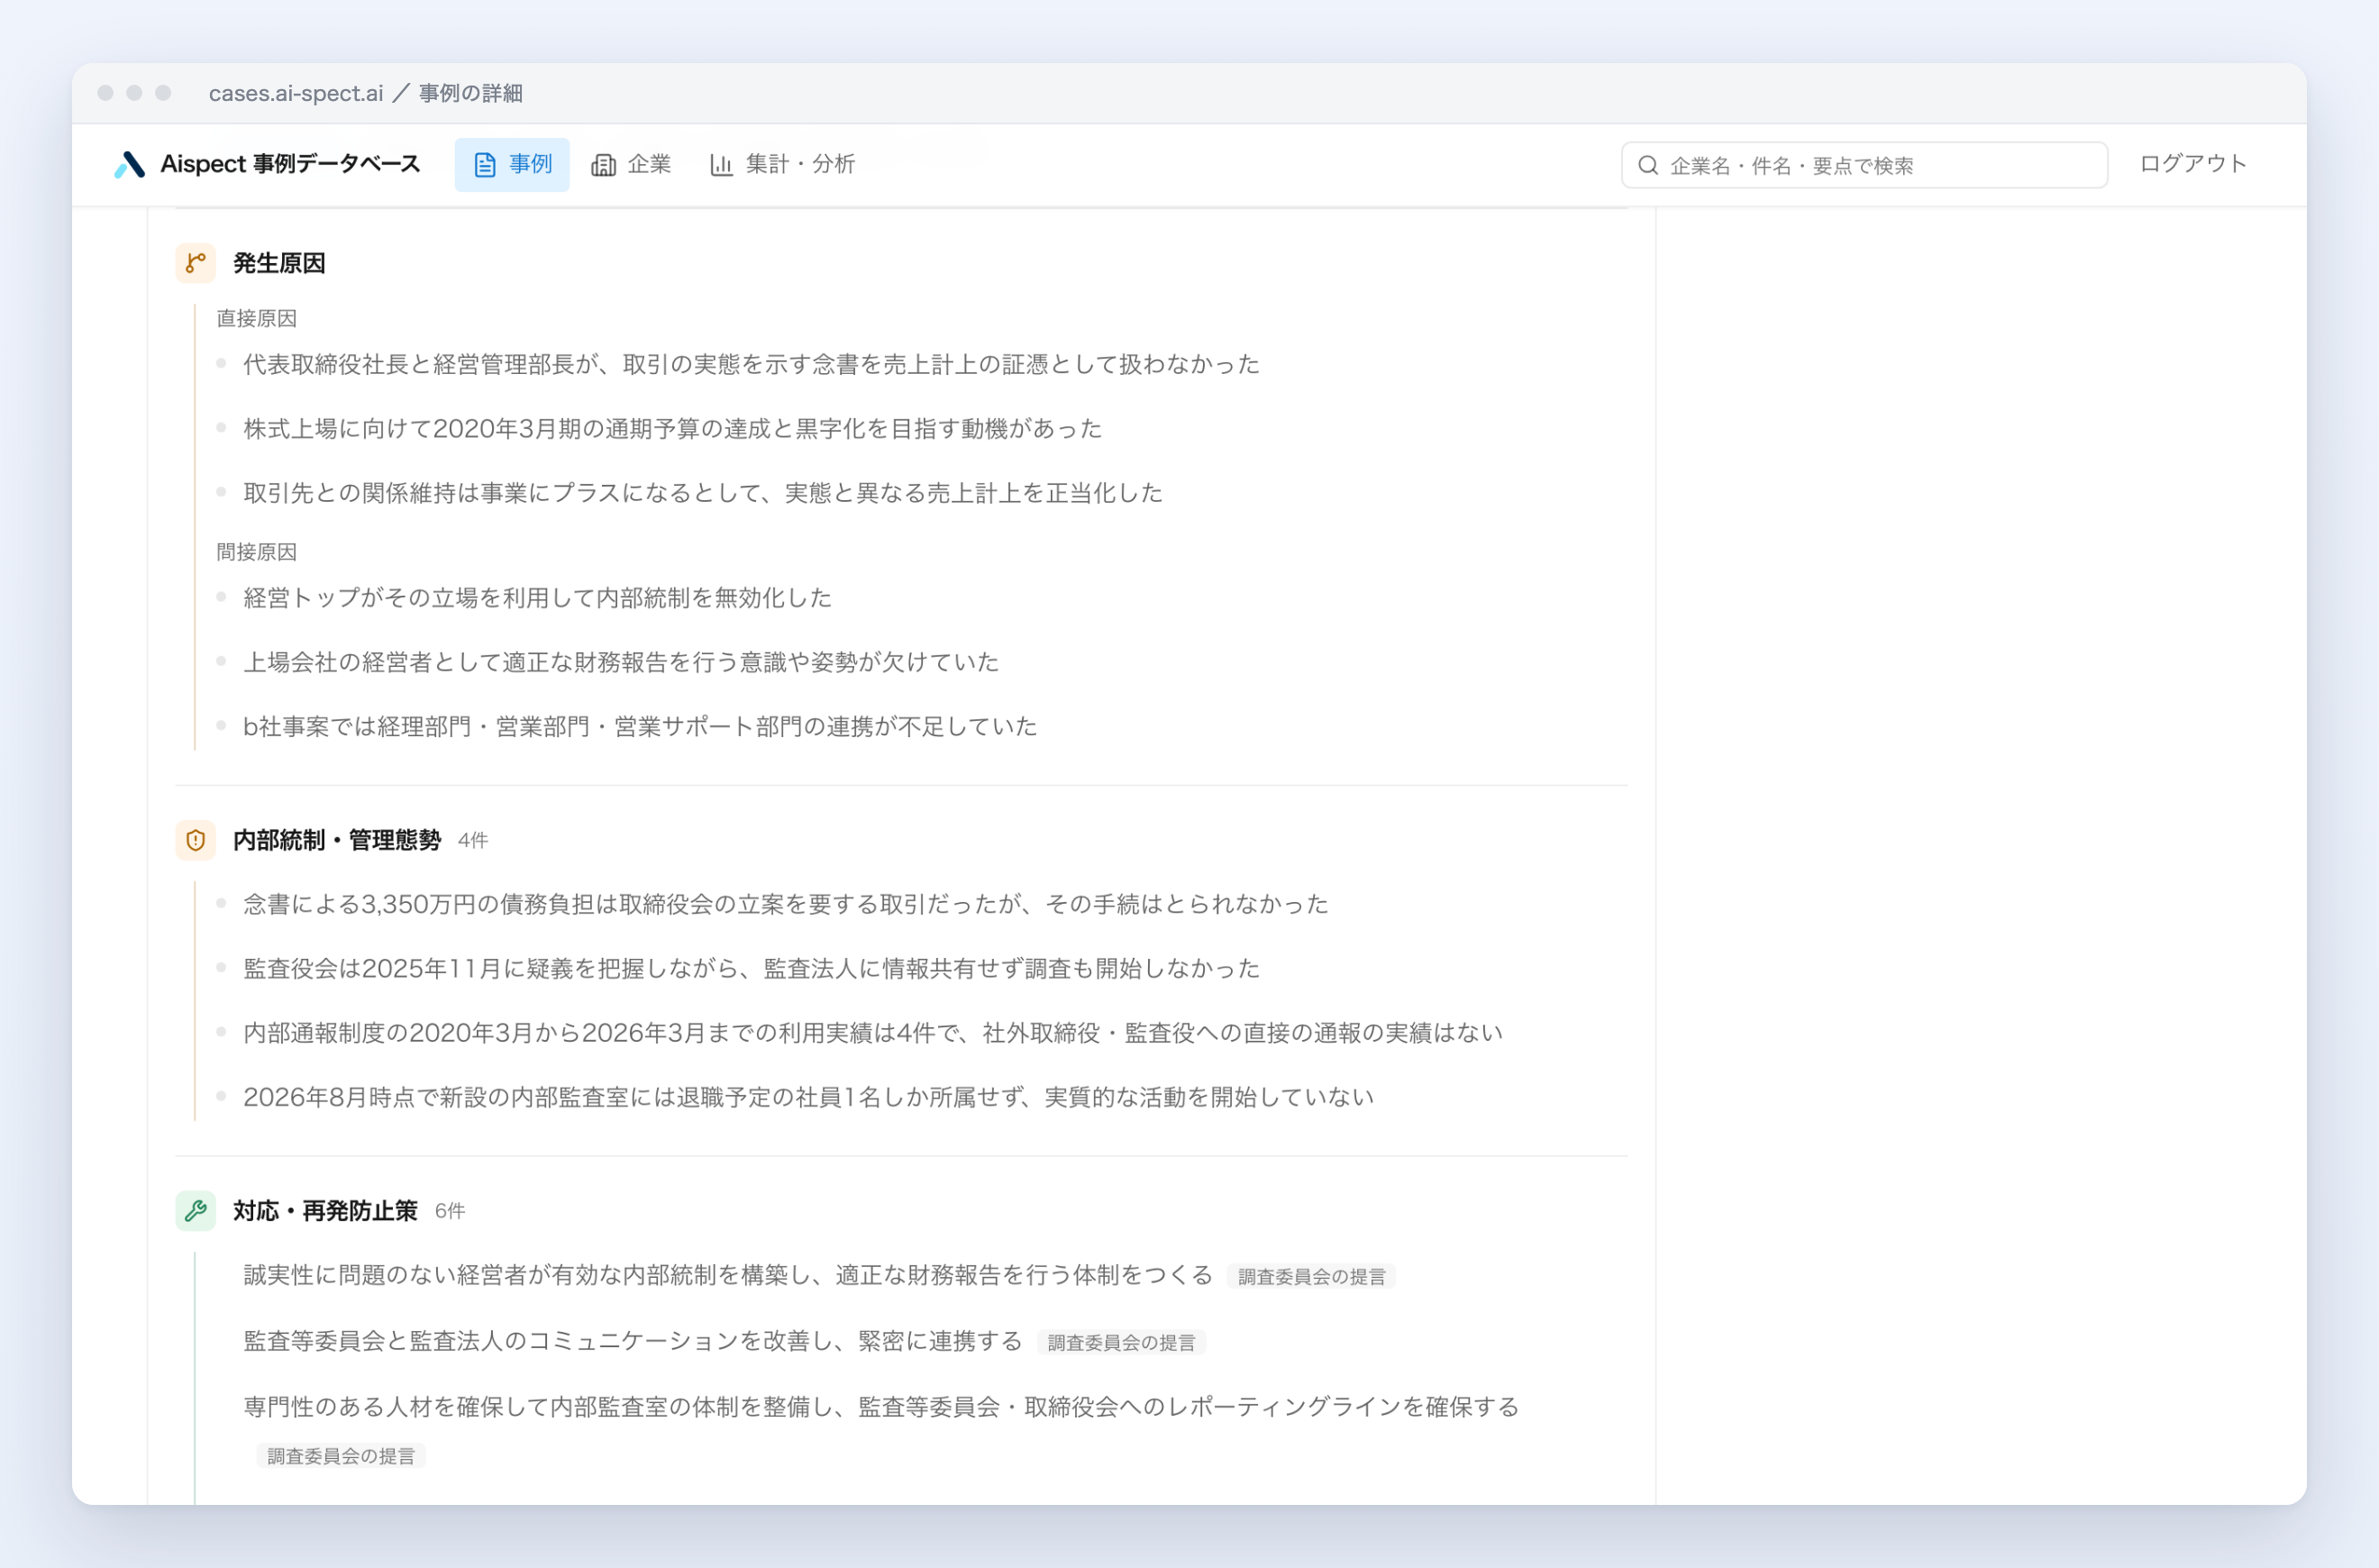Viewport: 2379px width, 1568px height.
Task: Click the 内部統制・管理態勢 heading
Action: [x=337, y=840]
